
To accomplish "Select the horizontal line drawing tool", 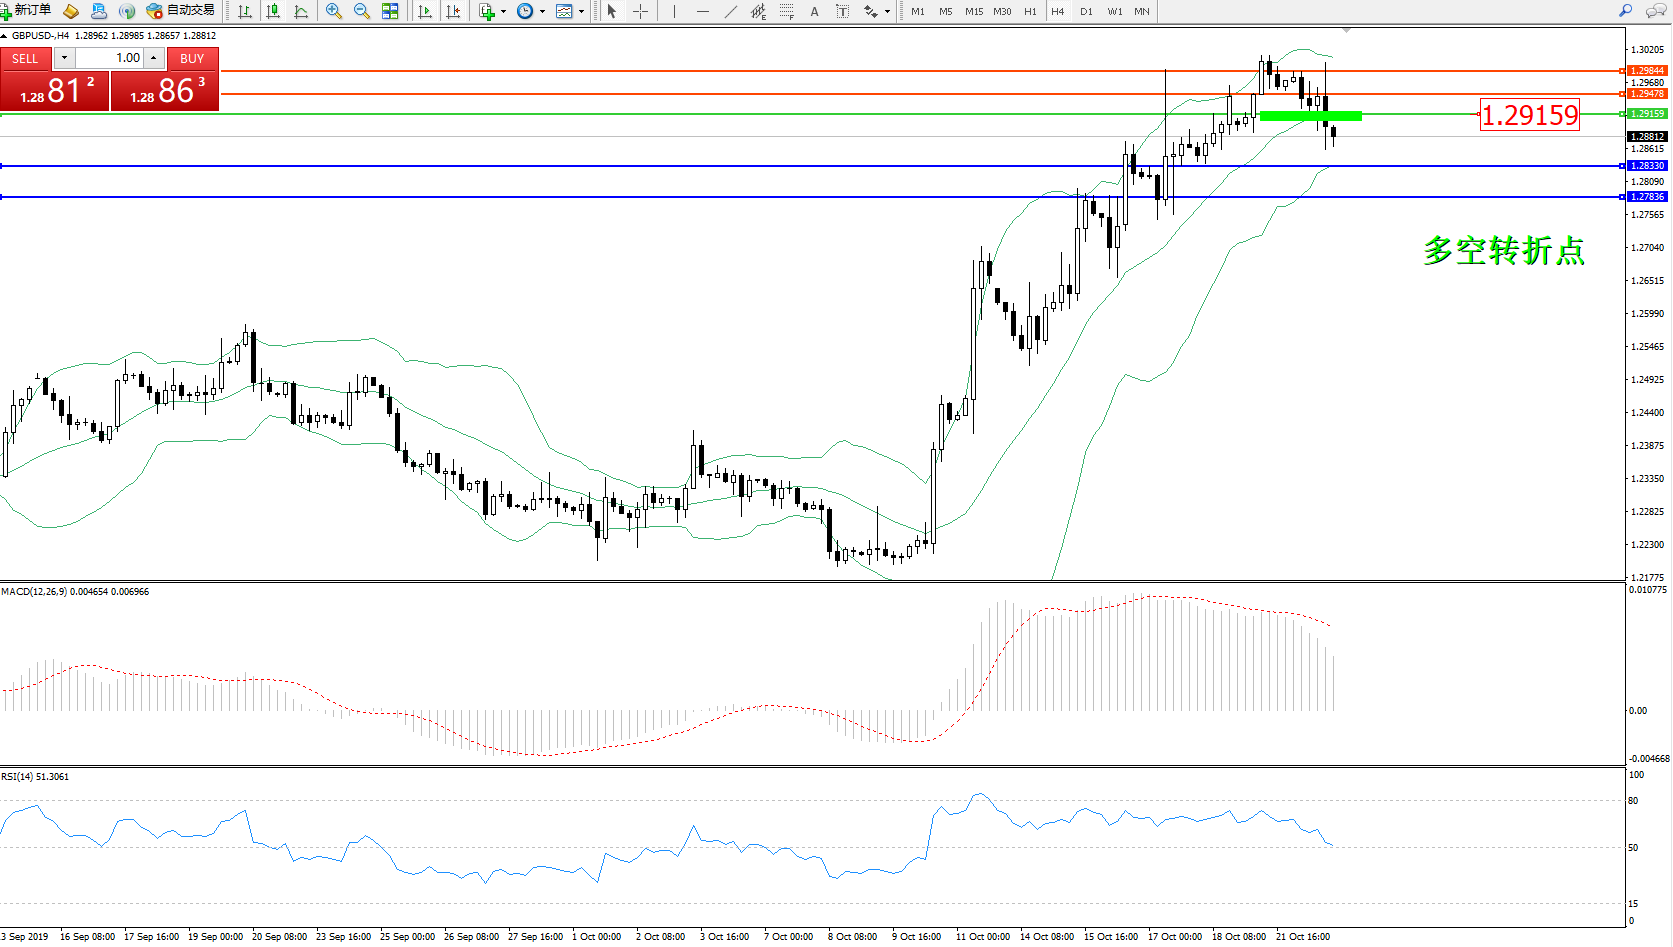I will 703,11.
